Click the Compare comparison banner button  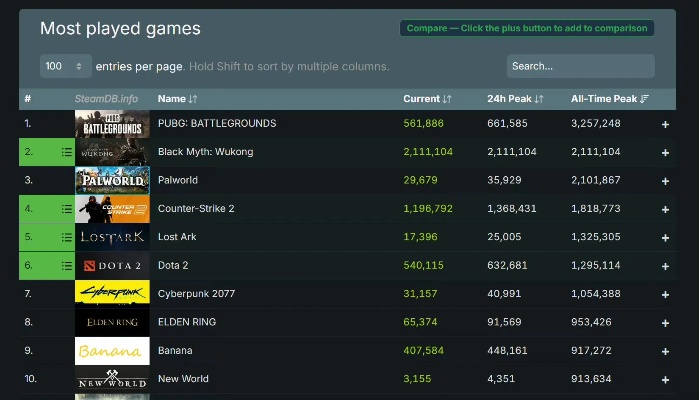[526, 28]
